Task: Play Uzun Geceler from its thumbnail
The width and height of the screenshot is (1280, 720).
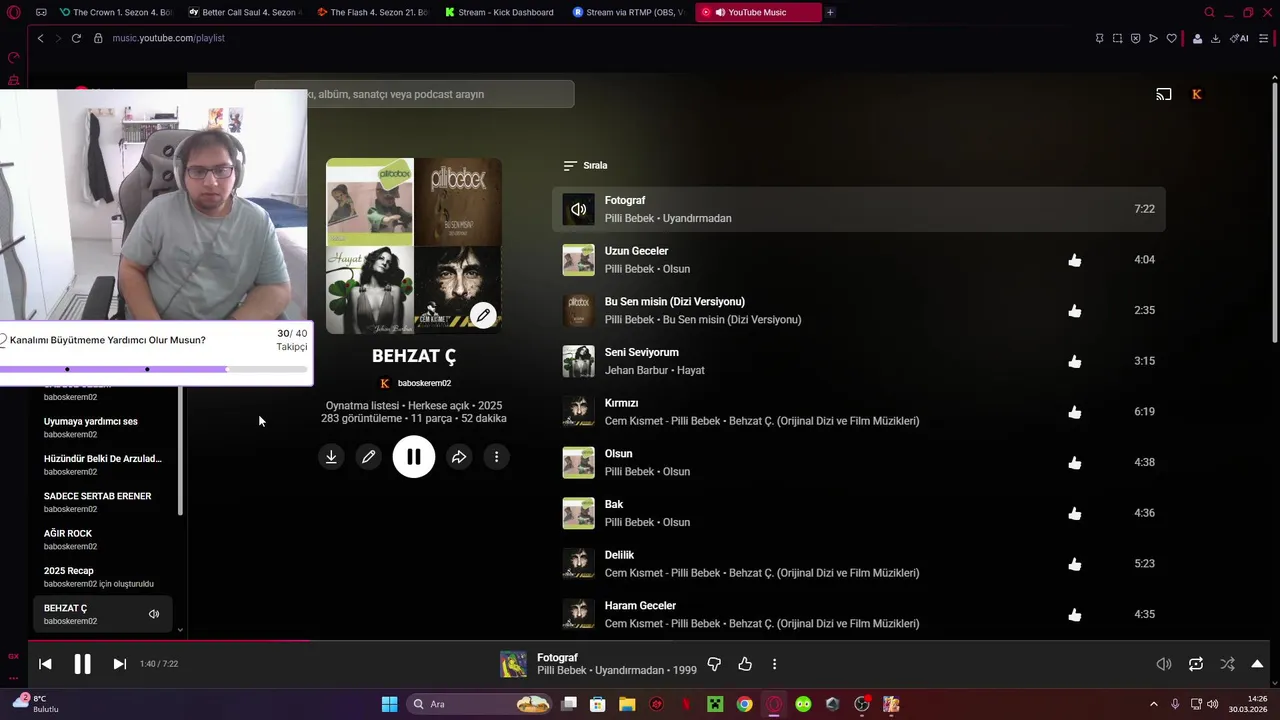Action: [x=578, y=260]
